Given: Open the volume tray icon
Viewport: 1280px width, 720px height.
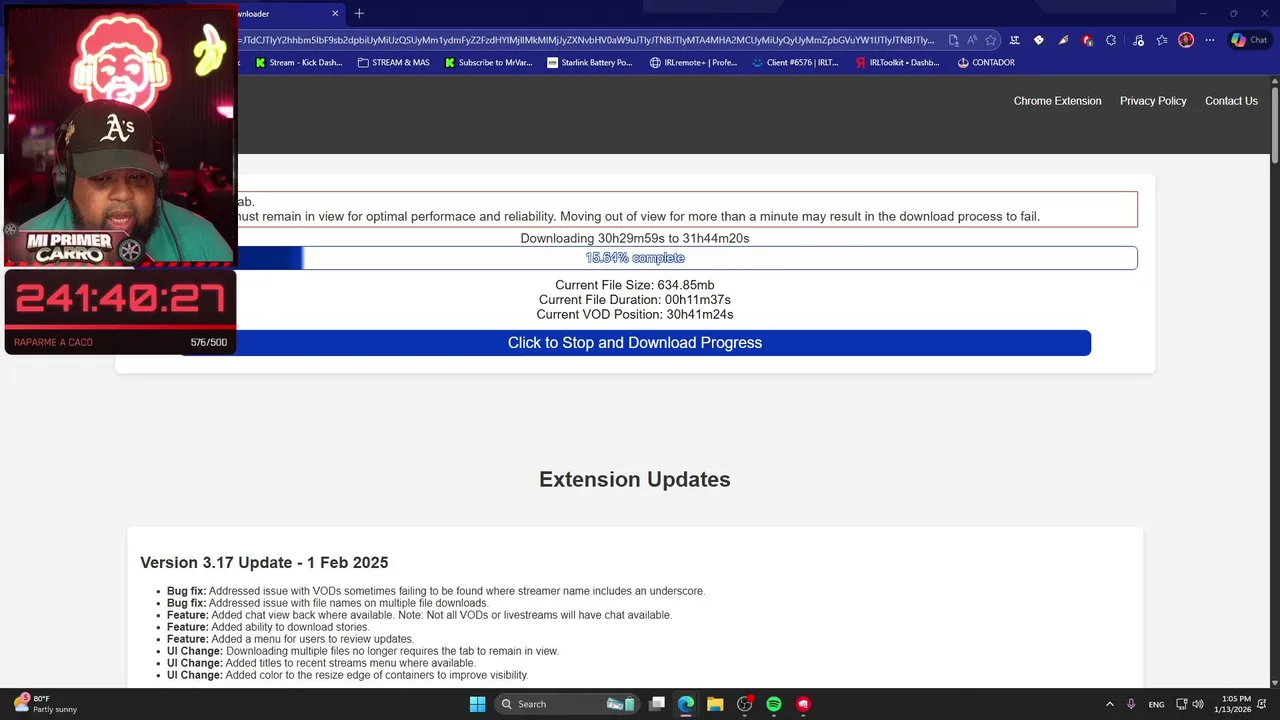Looking at the screenshot, I should point(1198,704).
